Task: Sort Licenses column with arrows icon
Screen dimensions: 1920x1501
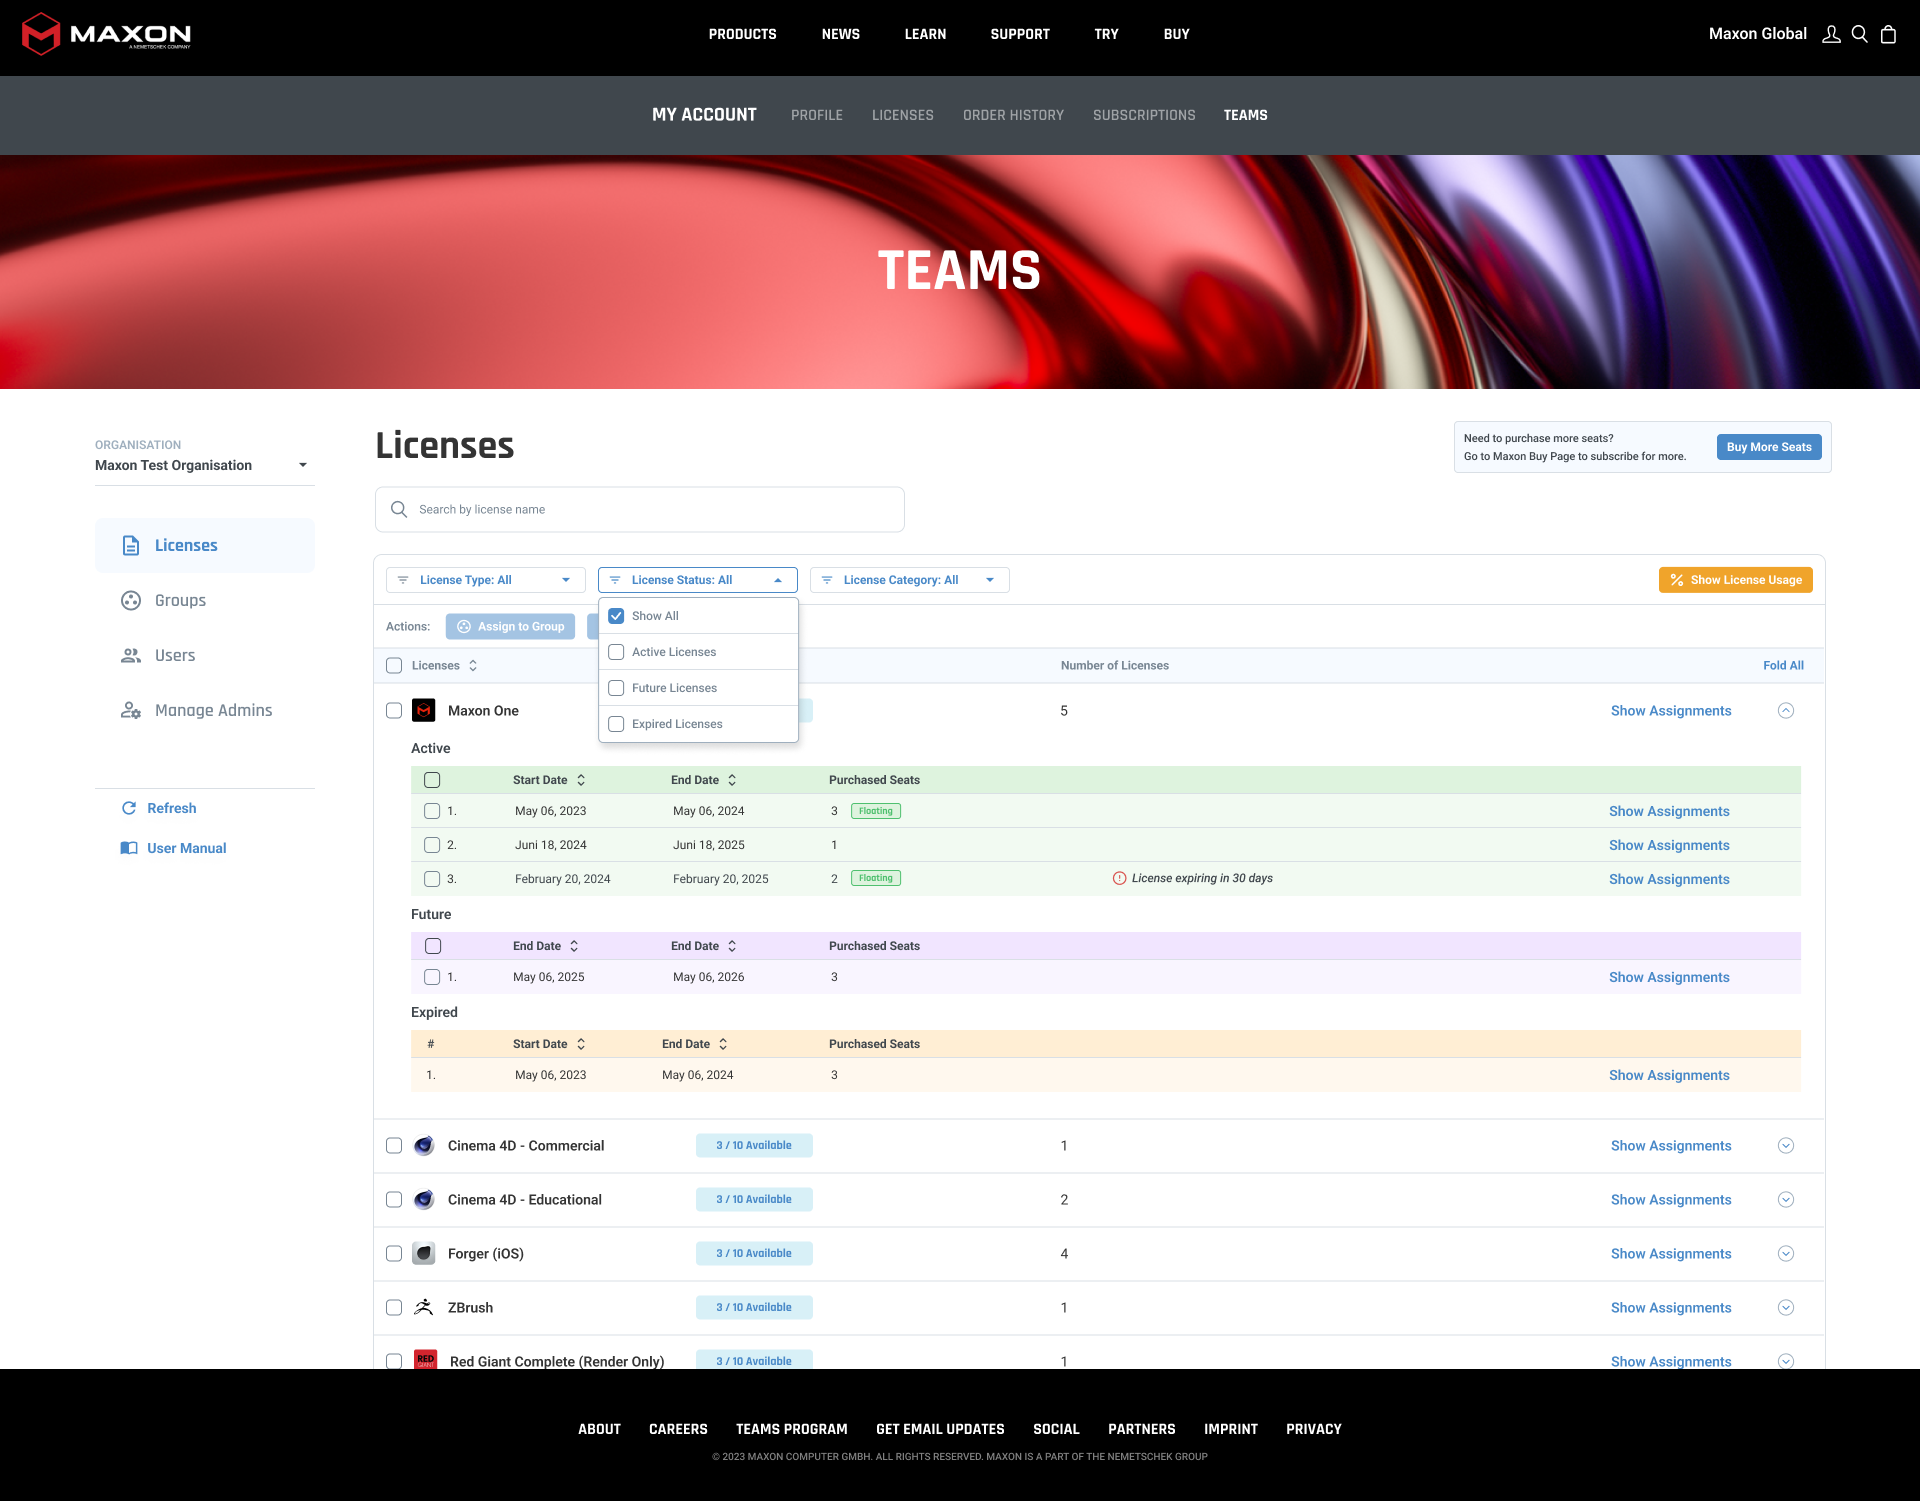Action: 473,665
